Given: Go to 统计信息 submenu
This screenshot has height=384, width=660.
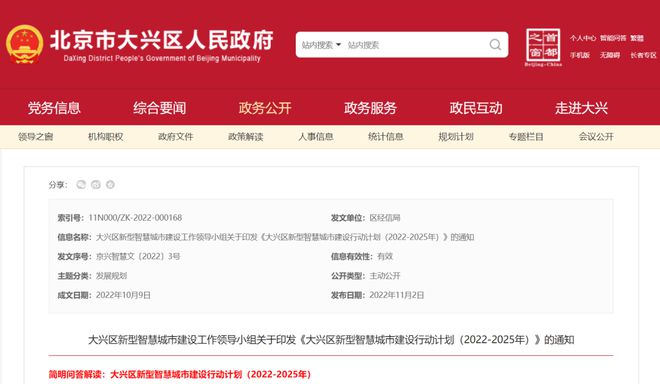Looking at the screenshot, I should pos(386,136).
